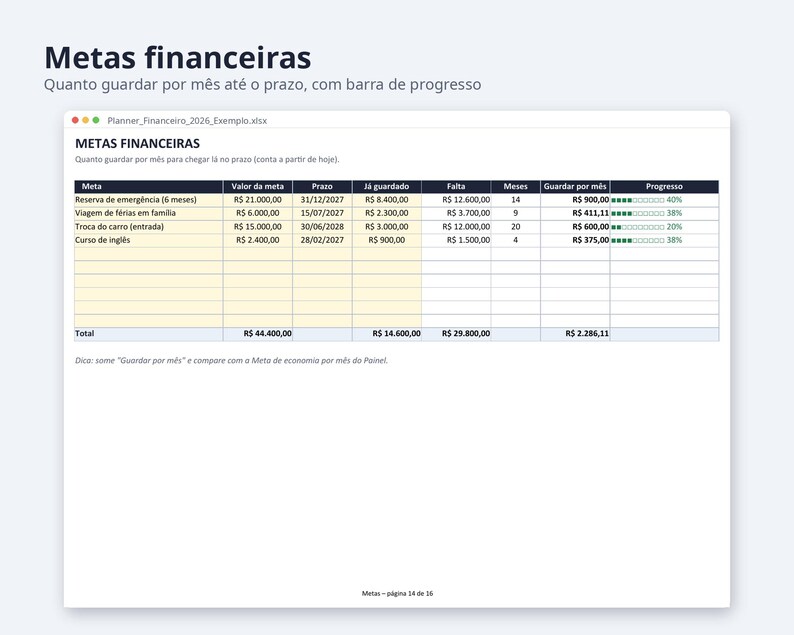The width and height of the screenshot is (794, 635).
Task: Select the Valor da meta column header
Action: click(258, 186)
